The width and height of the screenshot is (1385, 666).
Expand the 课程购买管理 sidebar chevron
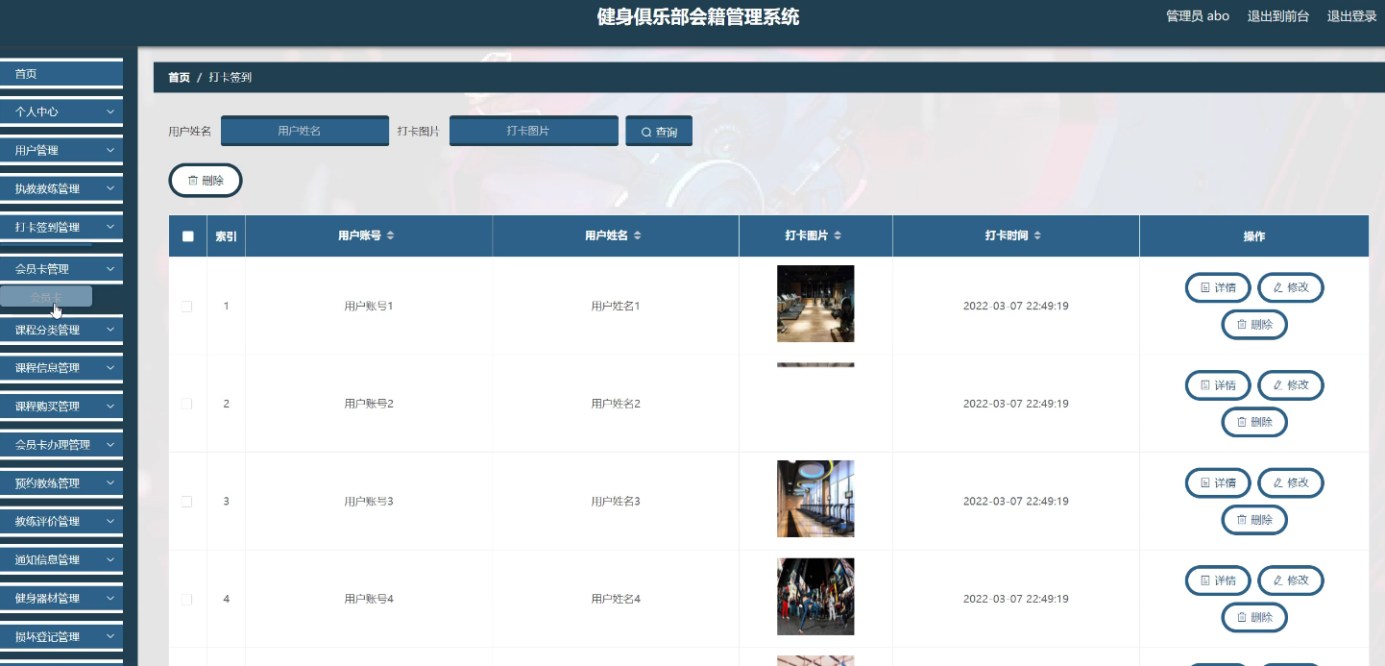[110, 406]
